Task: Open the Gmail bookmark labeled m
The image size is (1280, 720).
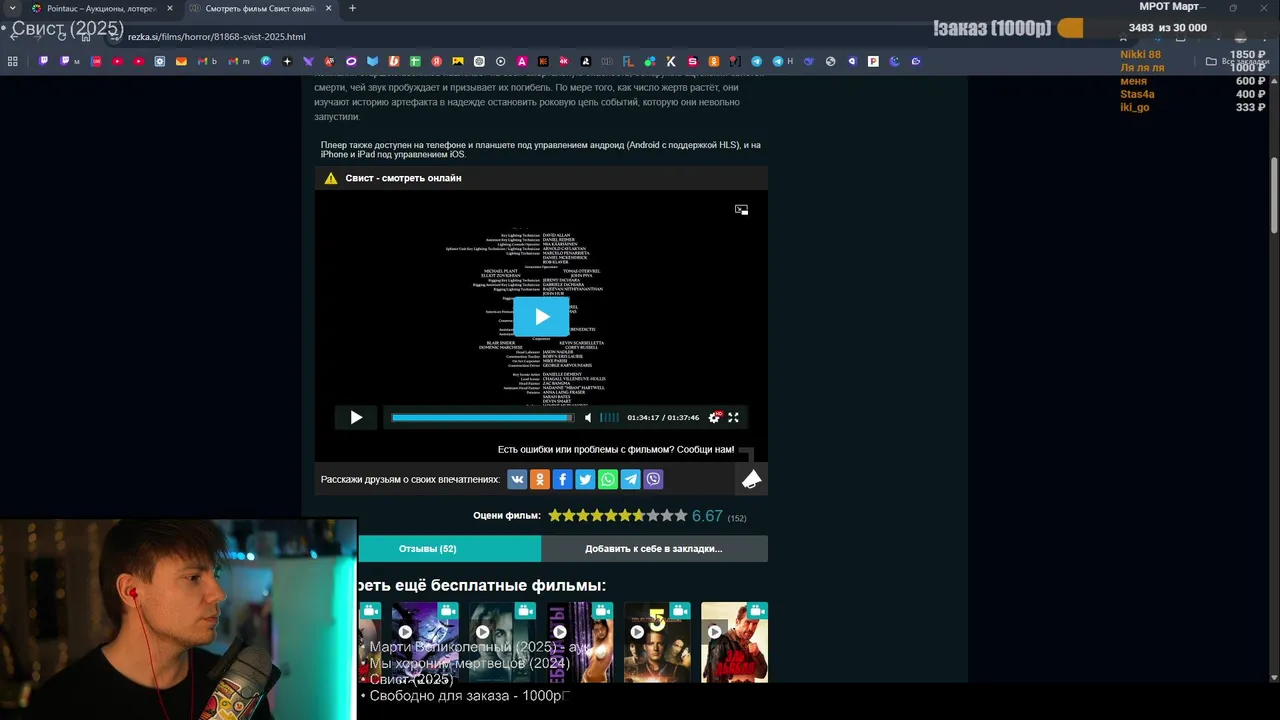Action: pos(240,61)
